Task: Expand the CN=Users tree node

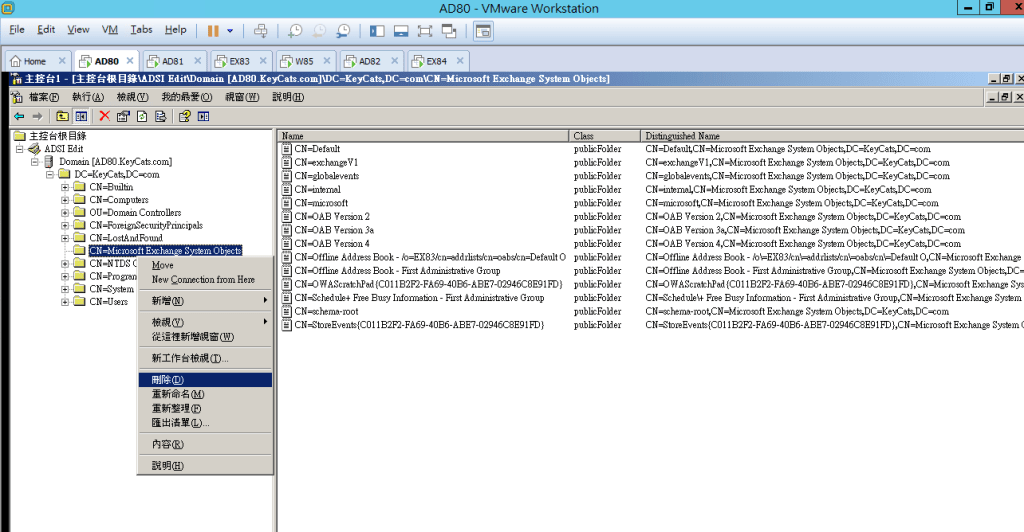Action: [65, 302]
